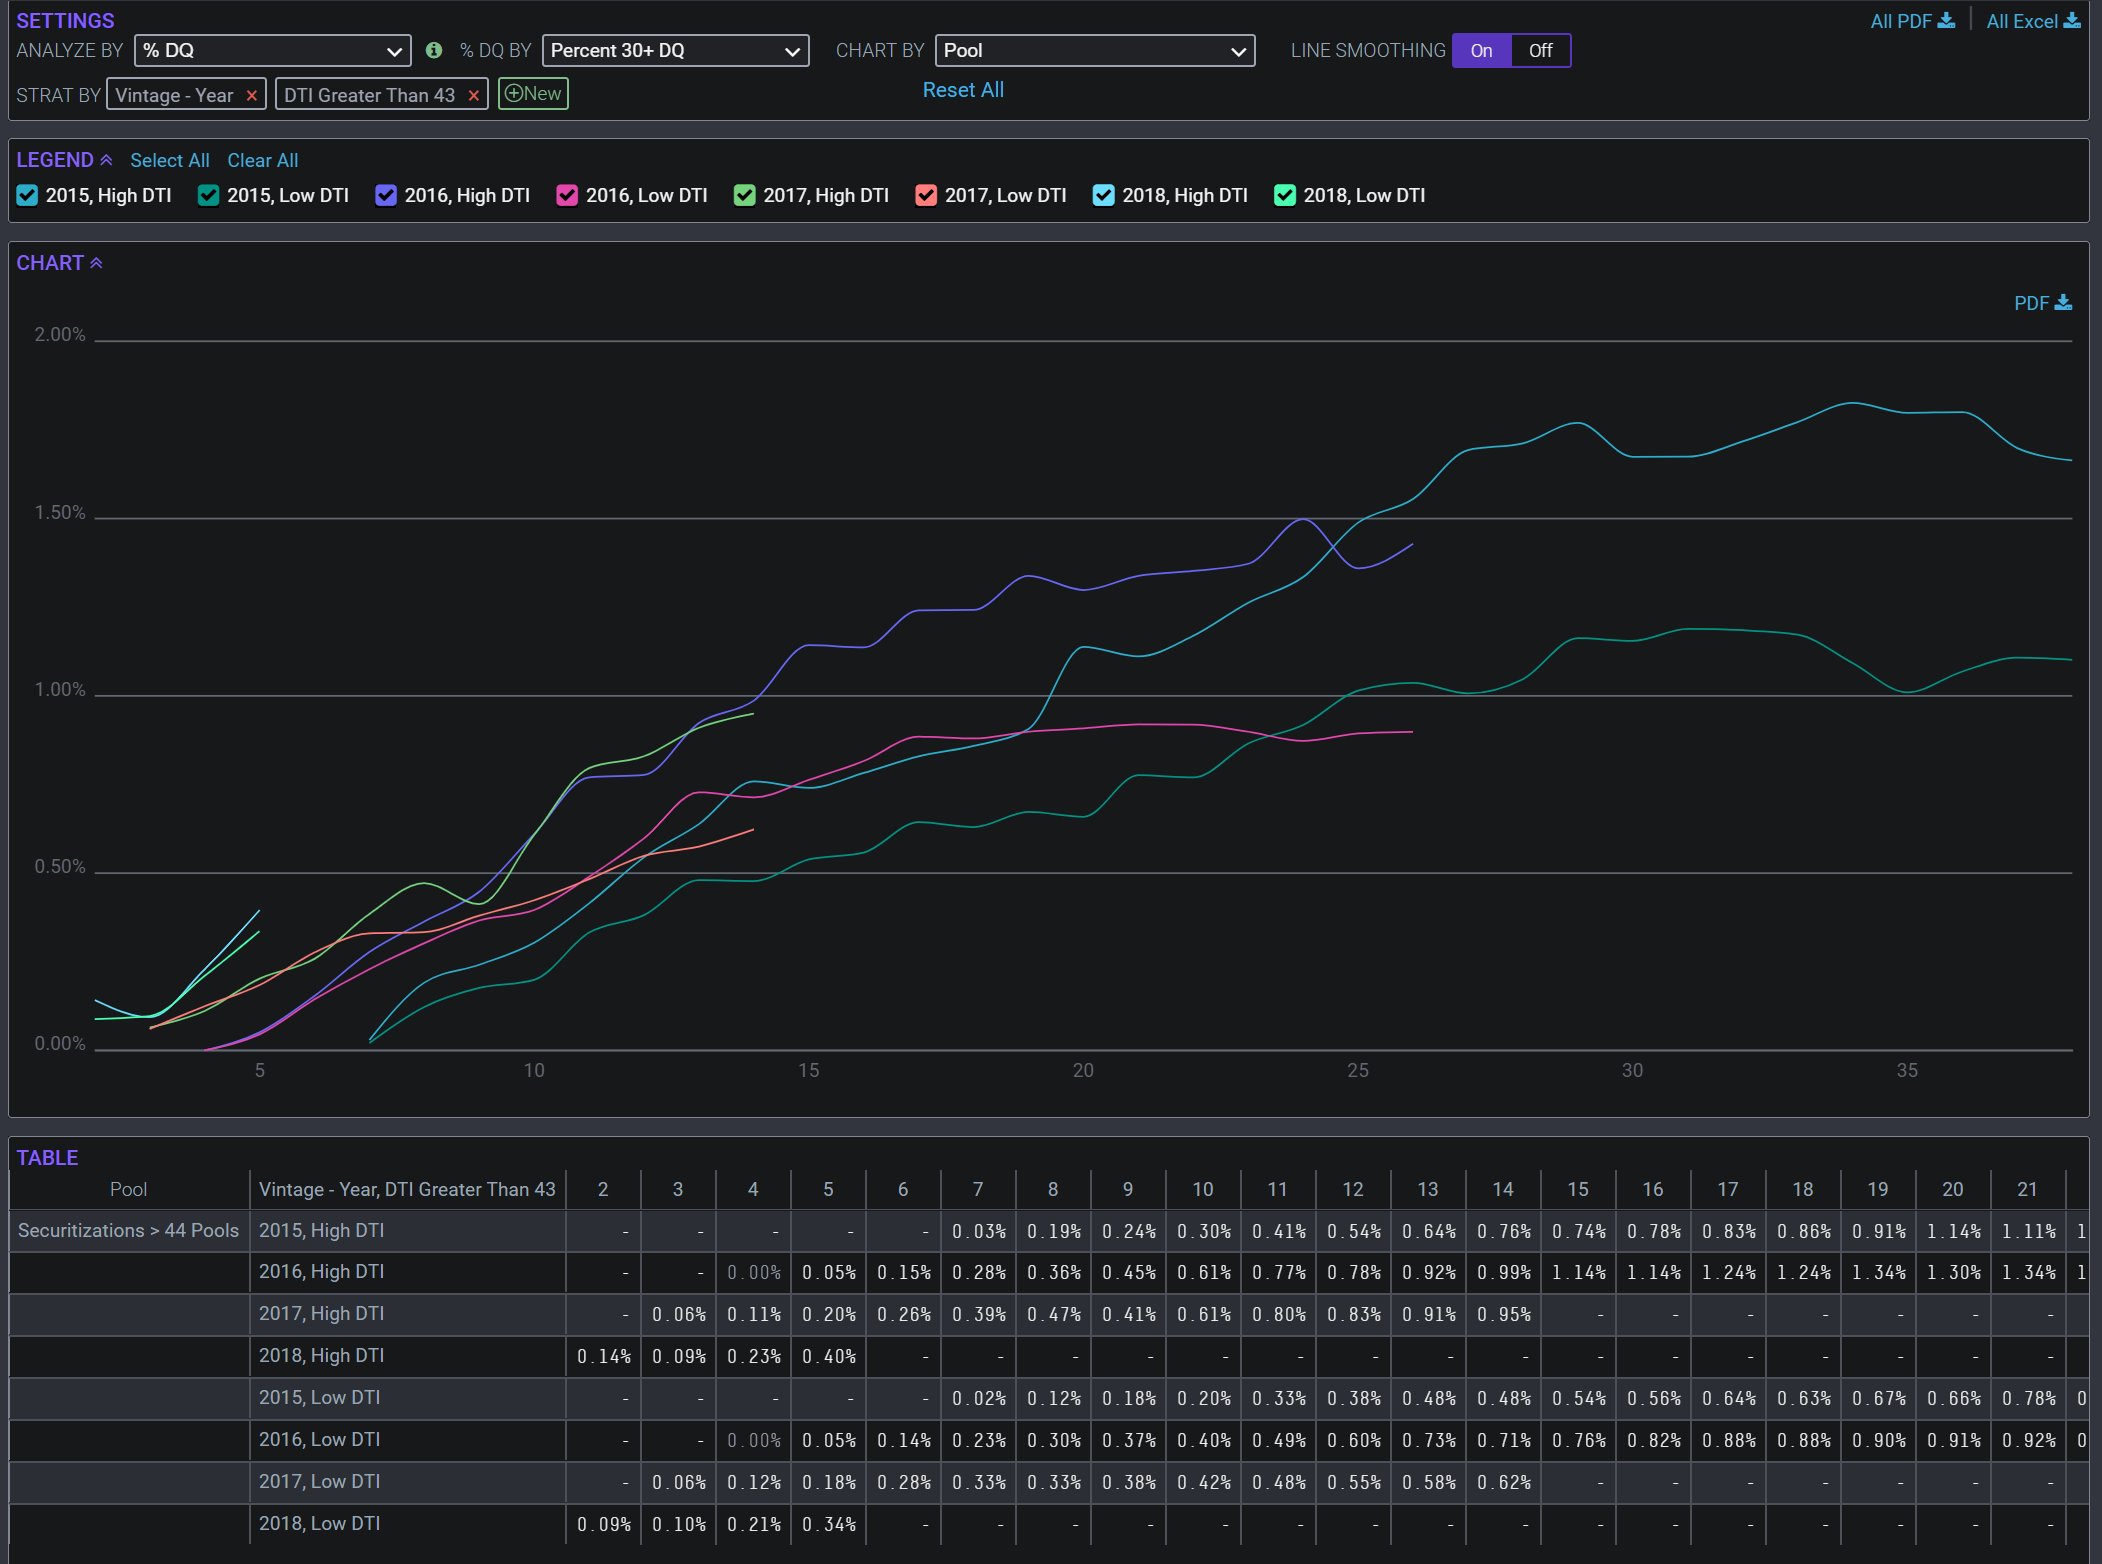Collapse the Legend section chevron
Screen dimensions: 2102x1564
coord(106,160)
